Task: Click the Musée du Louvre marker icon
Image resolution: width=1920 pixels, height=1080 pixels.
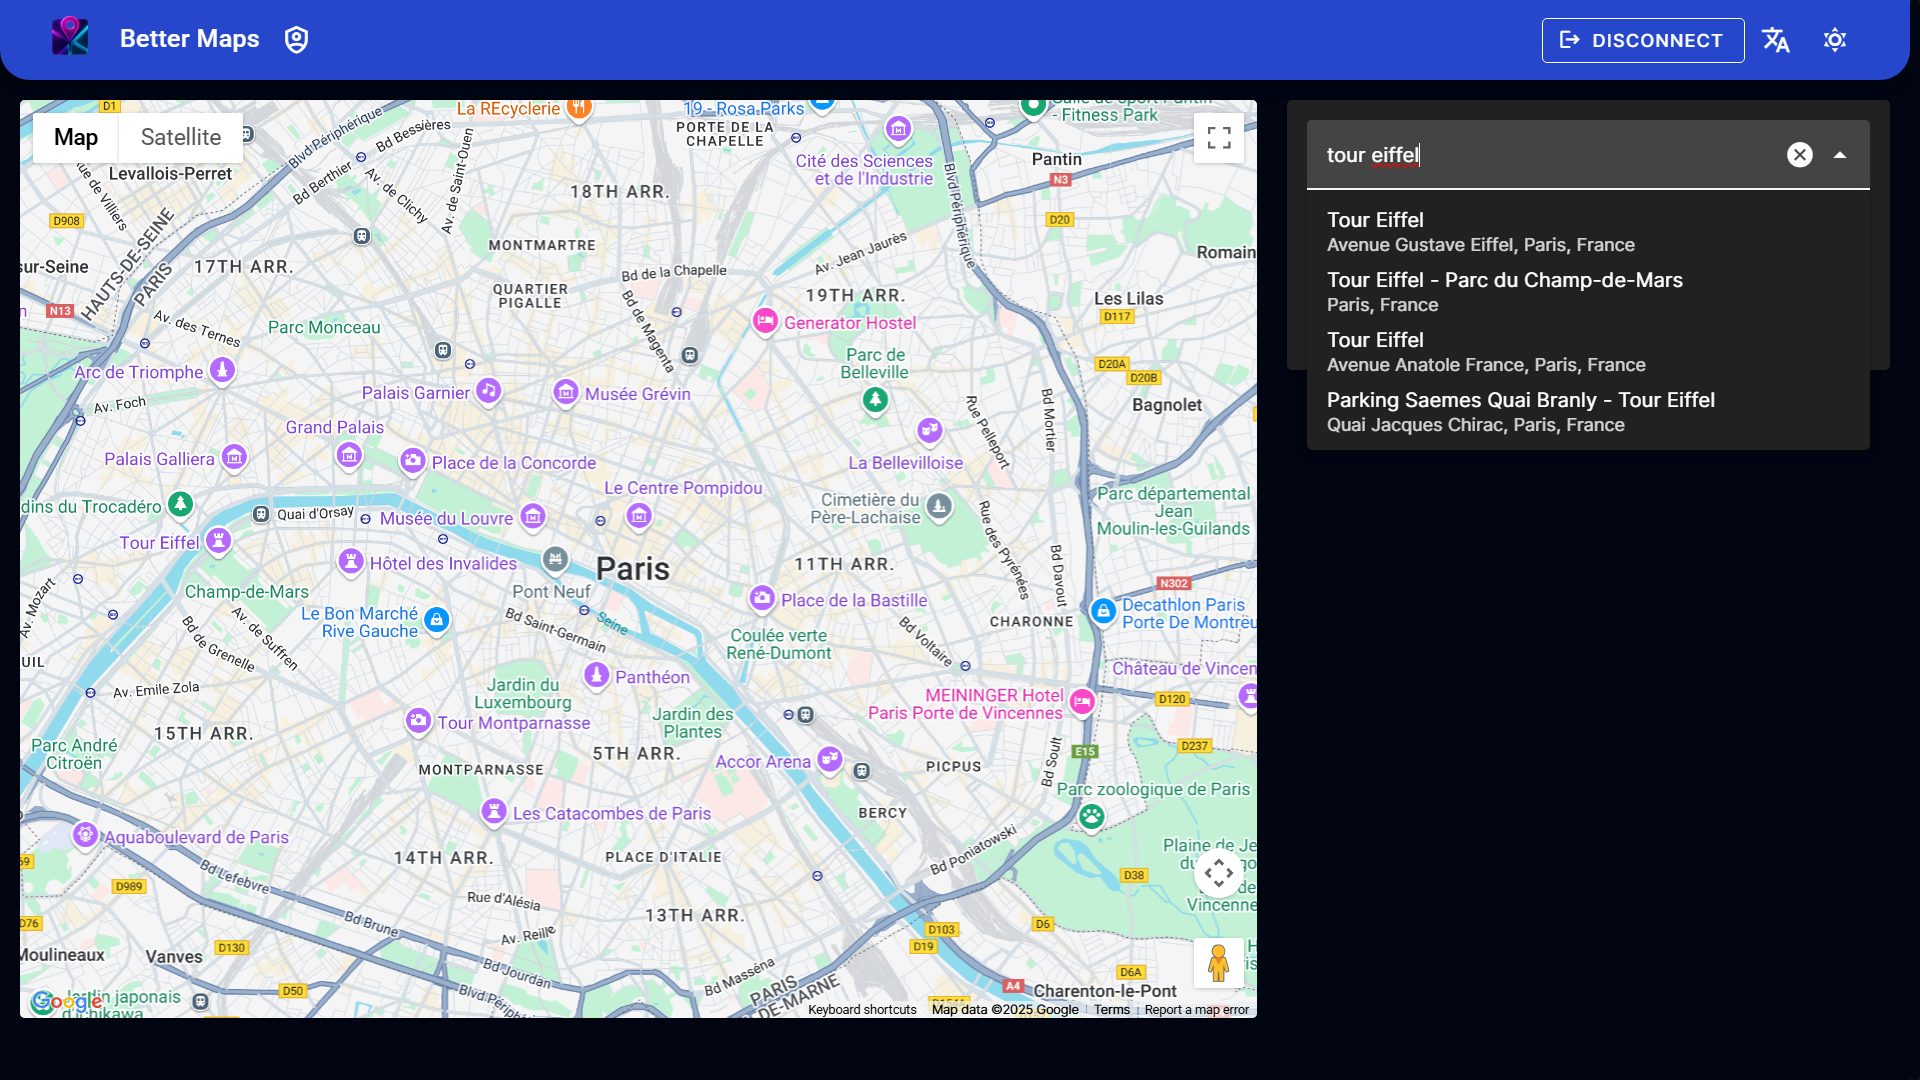Action: (x=533, y=516)
